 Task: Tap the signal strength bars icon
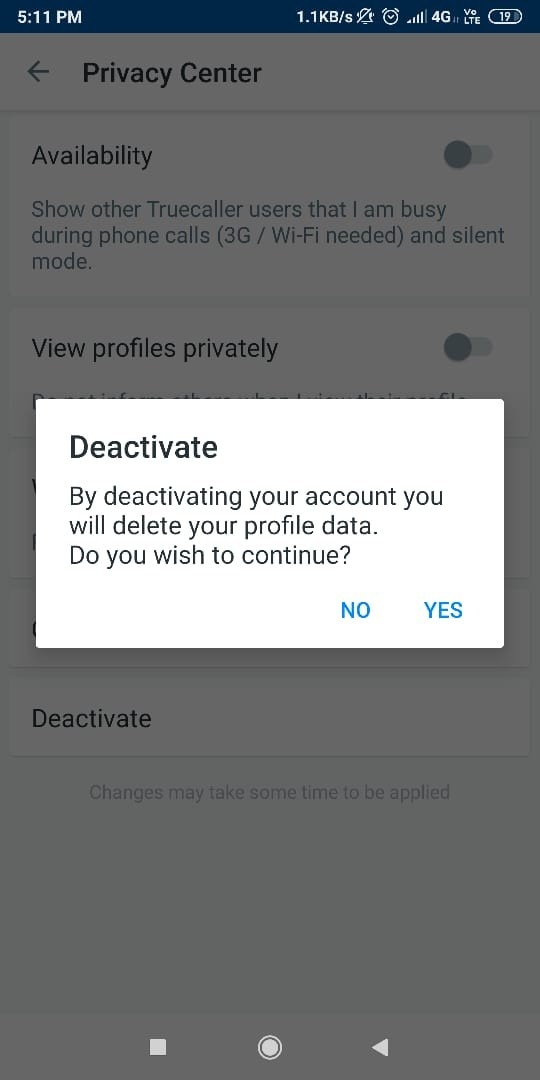pos(416,17)
